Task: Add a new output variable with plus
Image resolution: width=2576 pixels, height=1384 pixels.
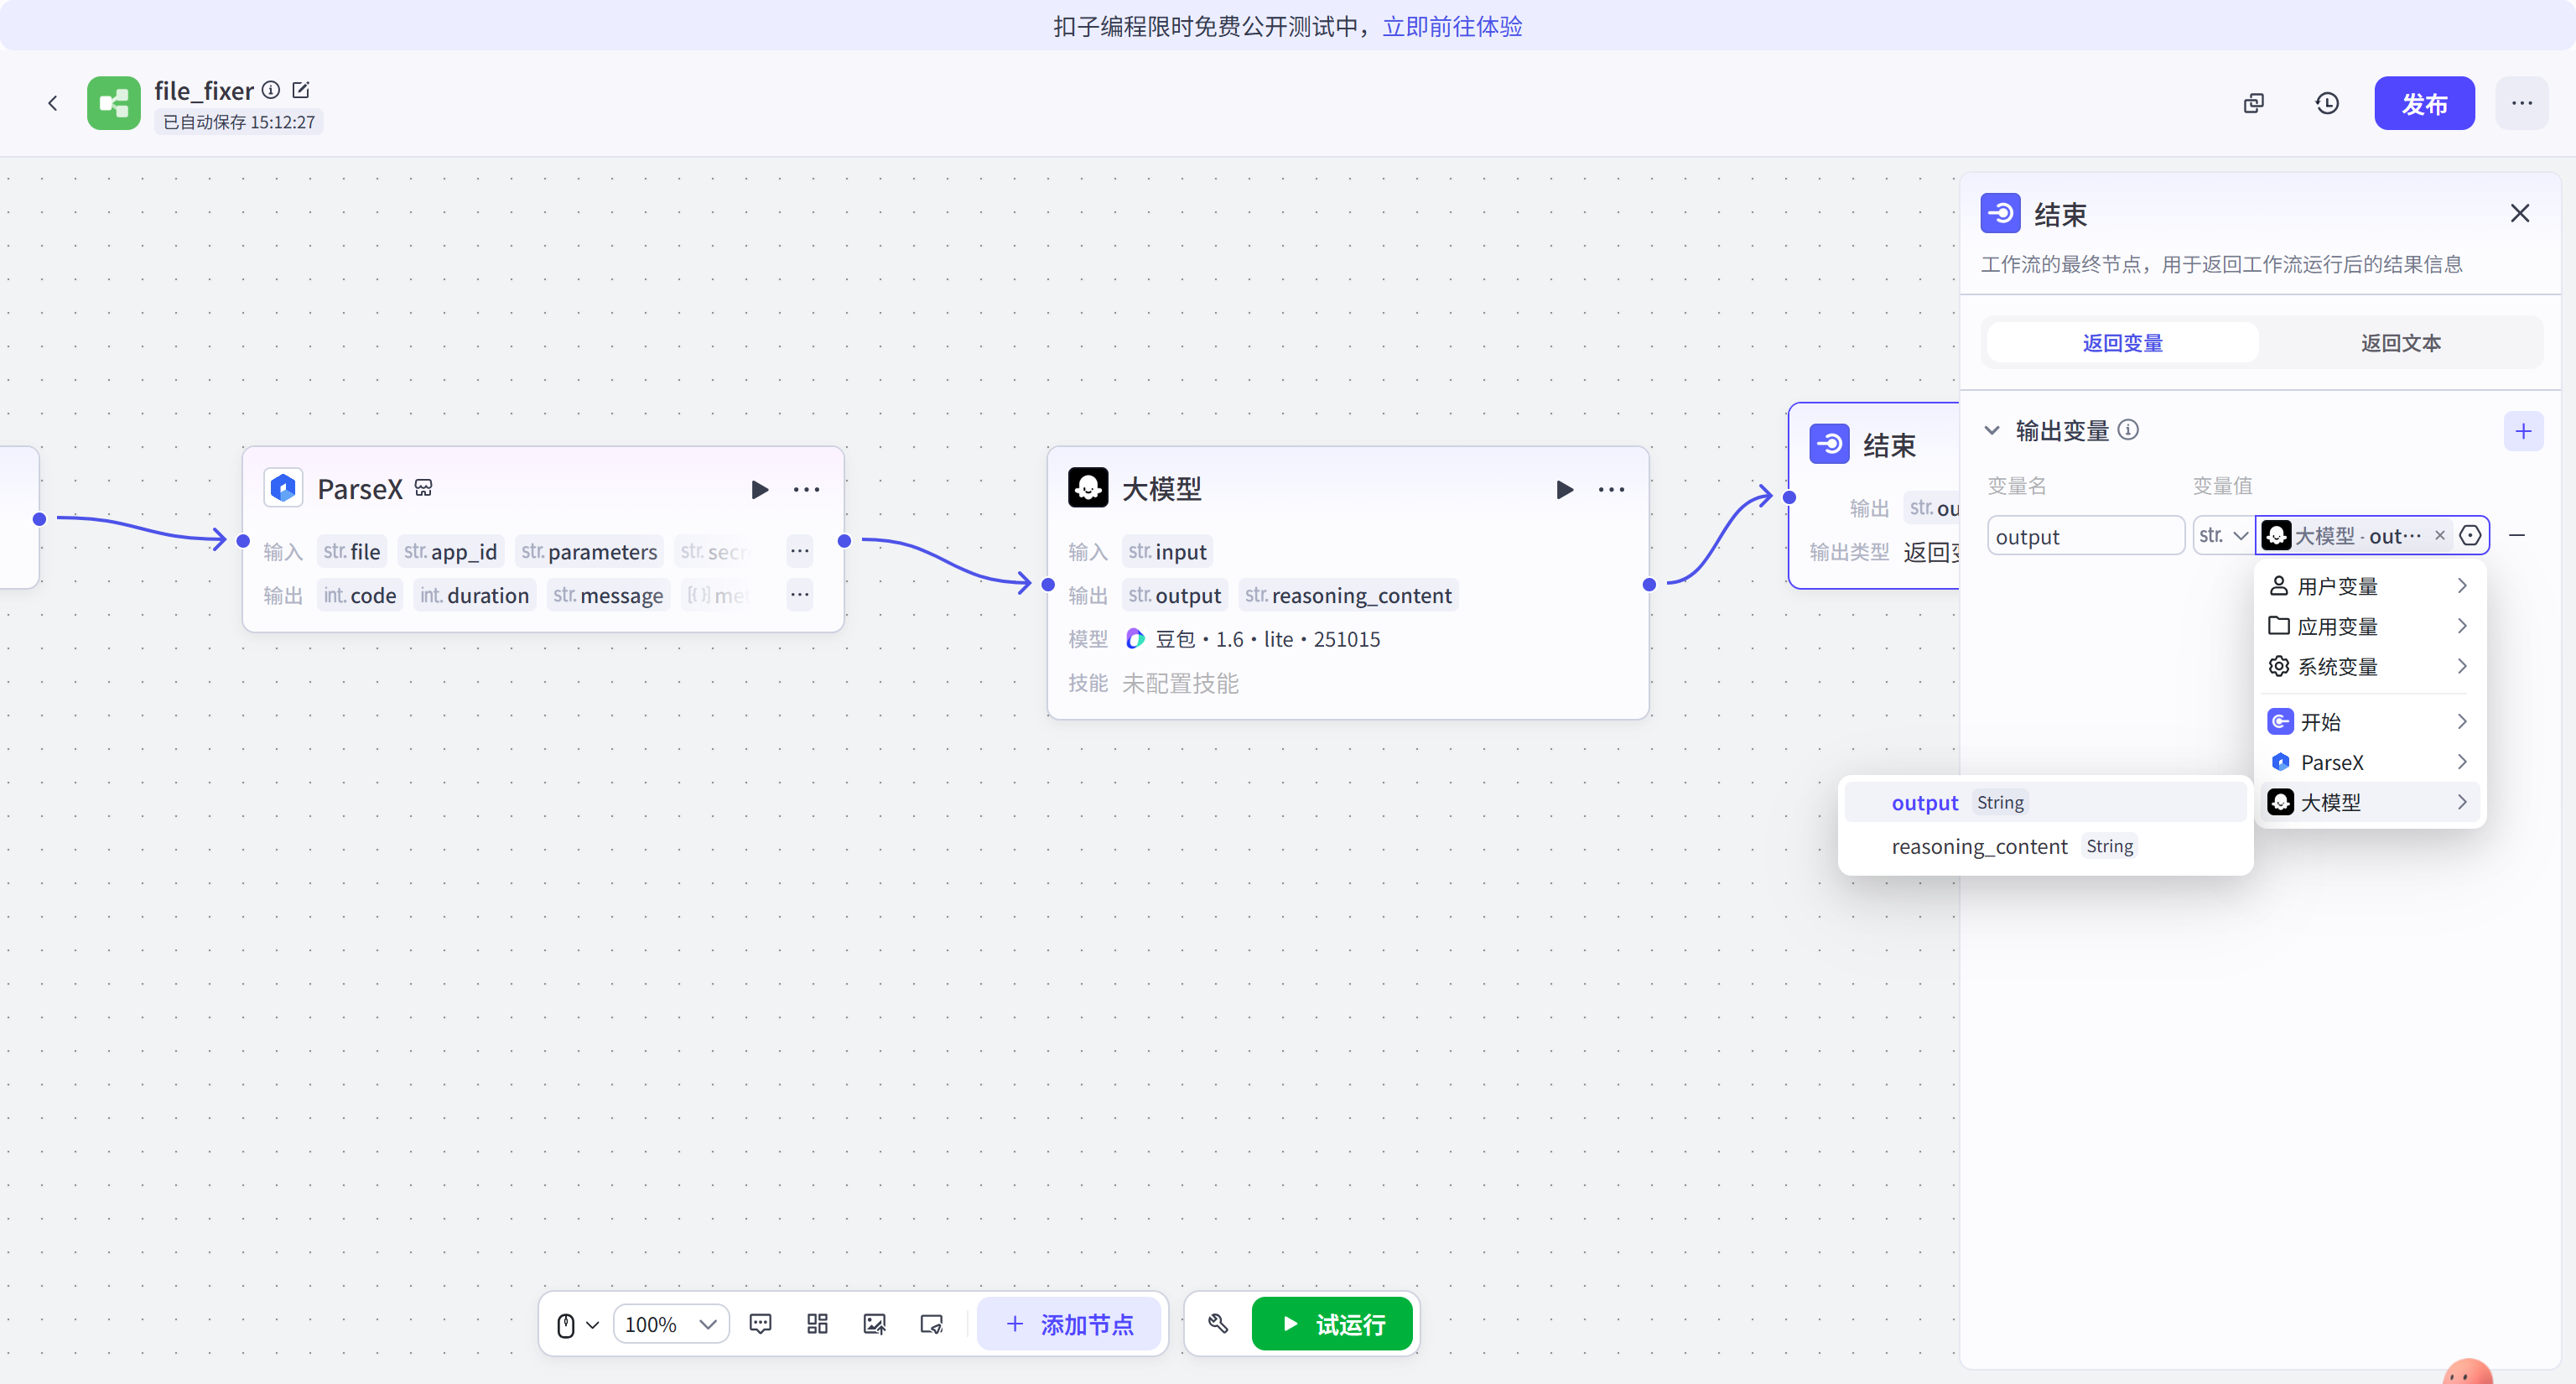Action: point(2523,431)
